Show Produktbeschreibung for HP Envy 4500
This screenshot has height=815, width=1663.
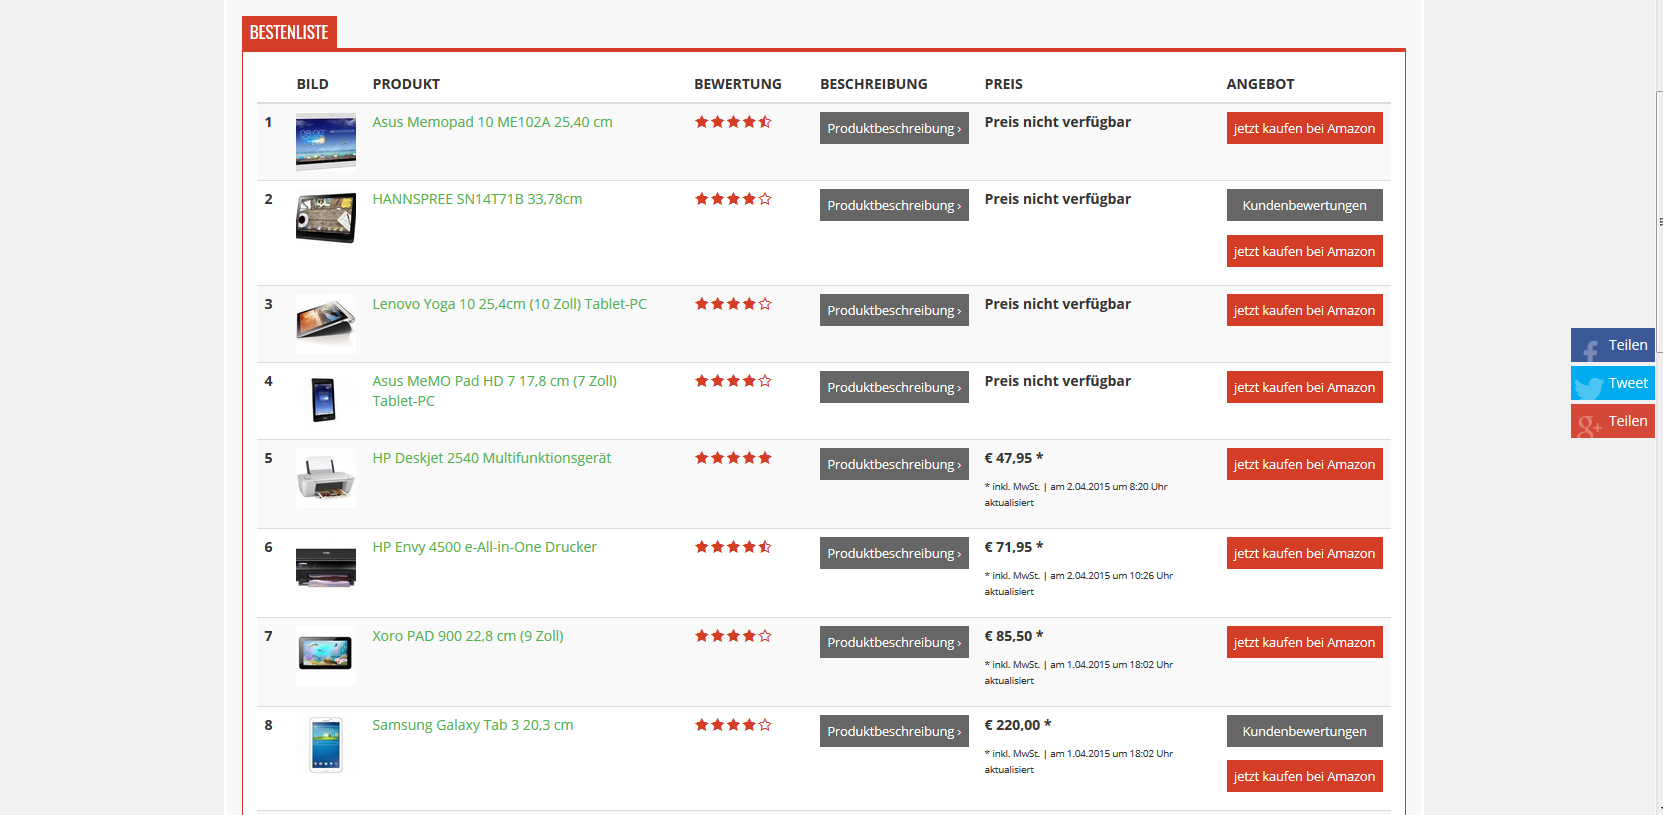pos(894,553)
